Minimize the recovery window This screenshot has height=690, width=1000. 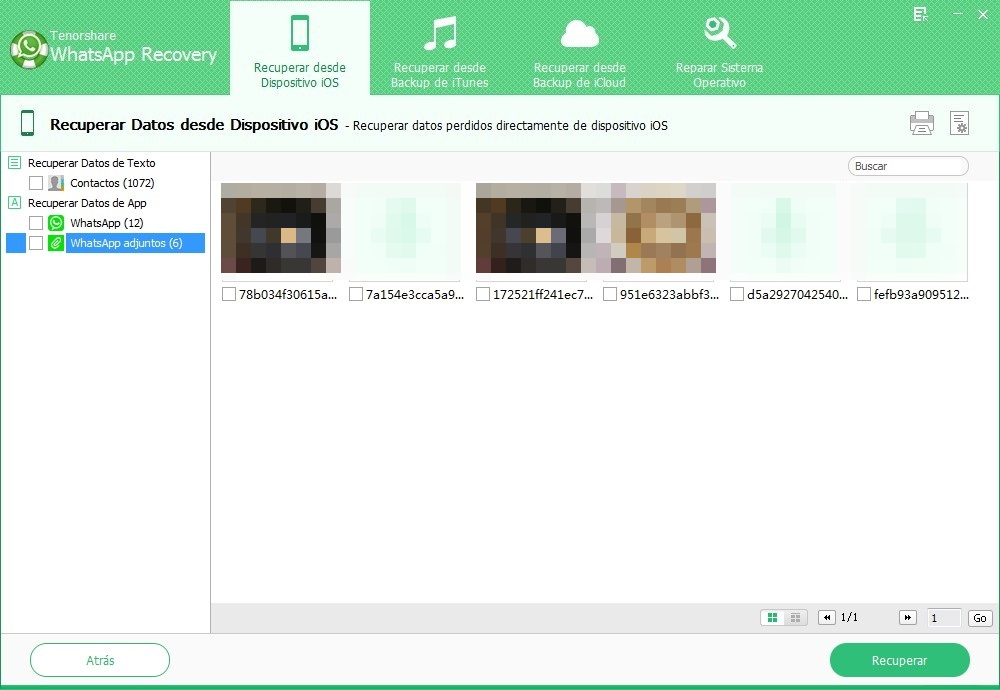(957, 14)
